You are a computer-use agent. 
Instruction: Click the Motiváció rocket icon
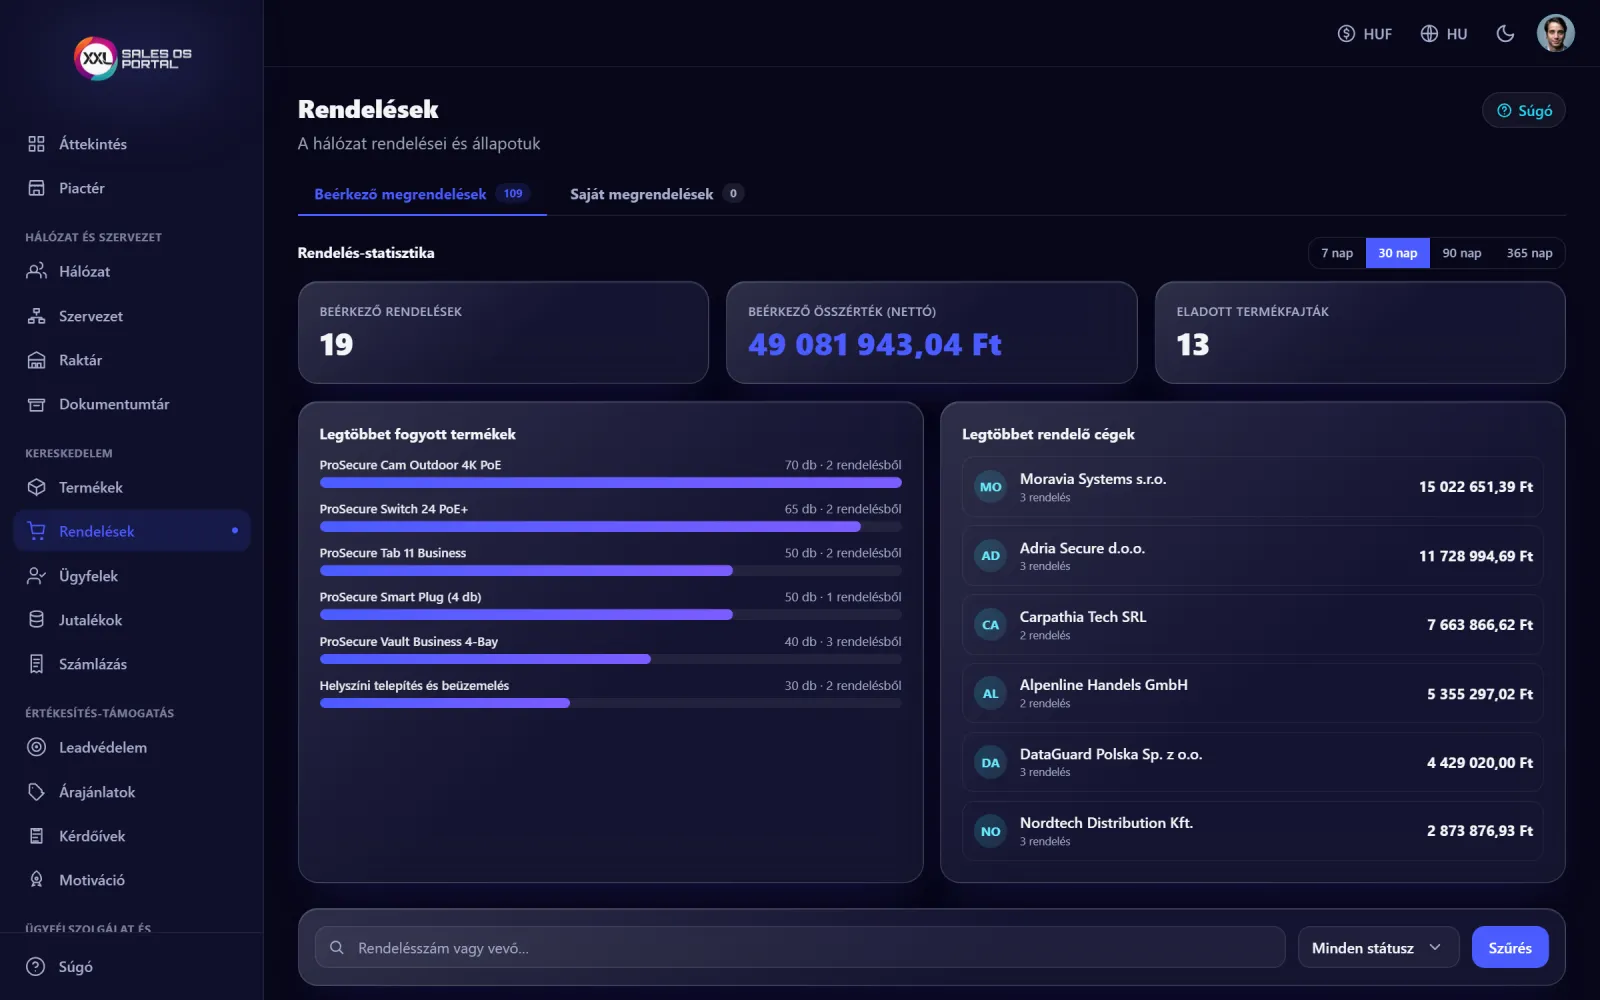(x=36, y=880)
